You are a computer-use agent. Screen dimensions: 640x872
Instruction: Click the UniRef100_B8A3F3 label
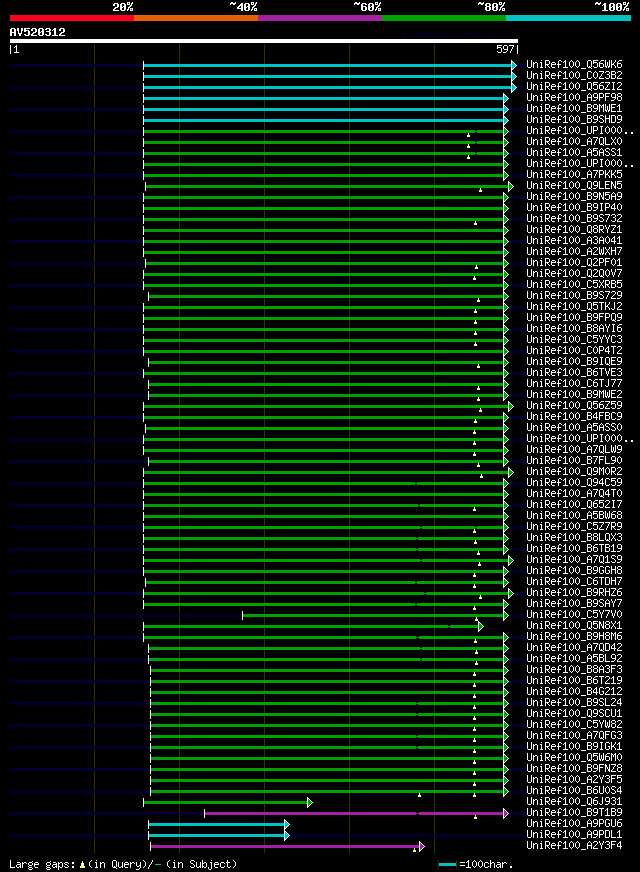(x=574, y=670)
